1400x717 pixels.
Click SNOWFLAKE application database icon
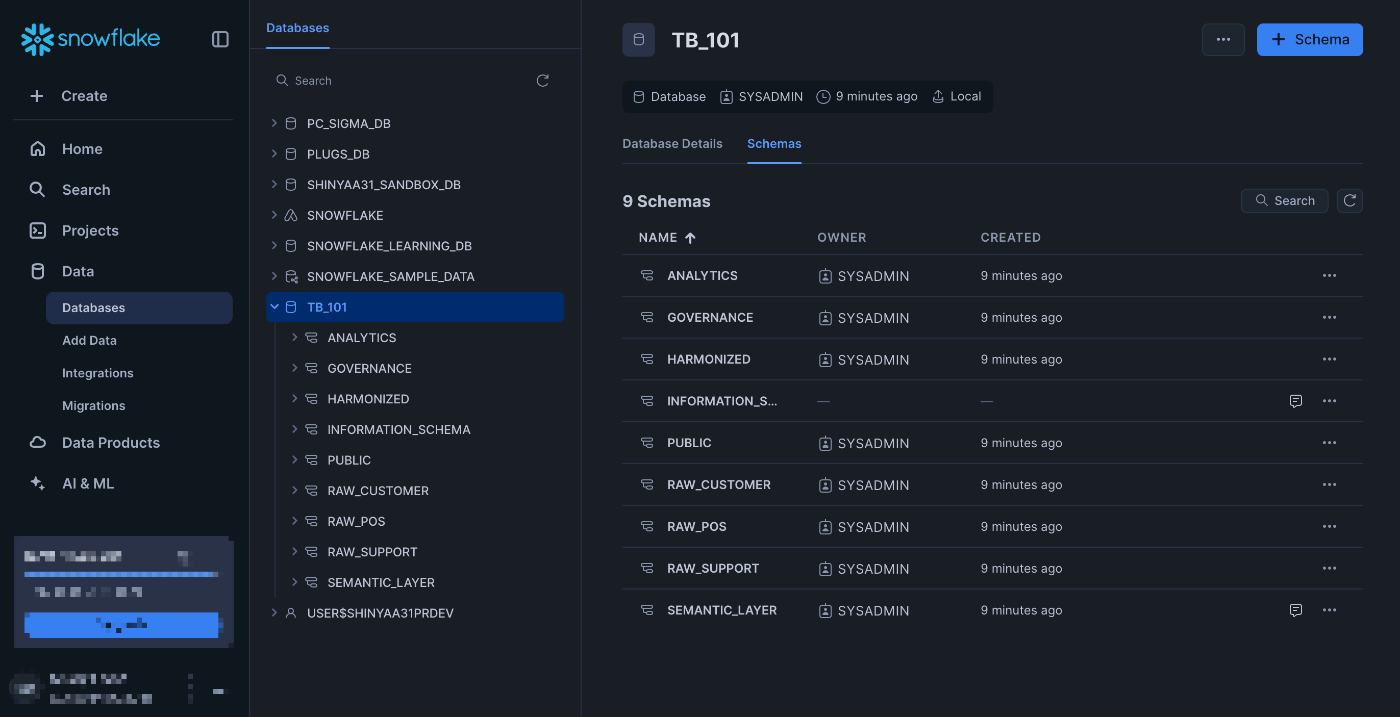291,215
